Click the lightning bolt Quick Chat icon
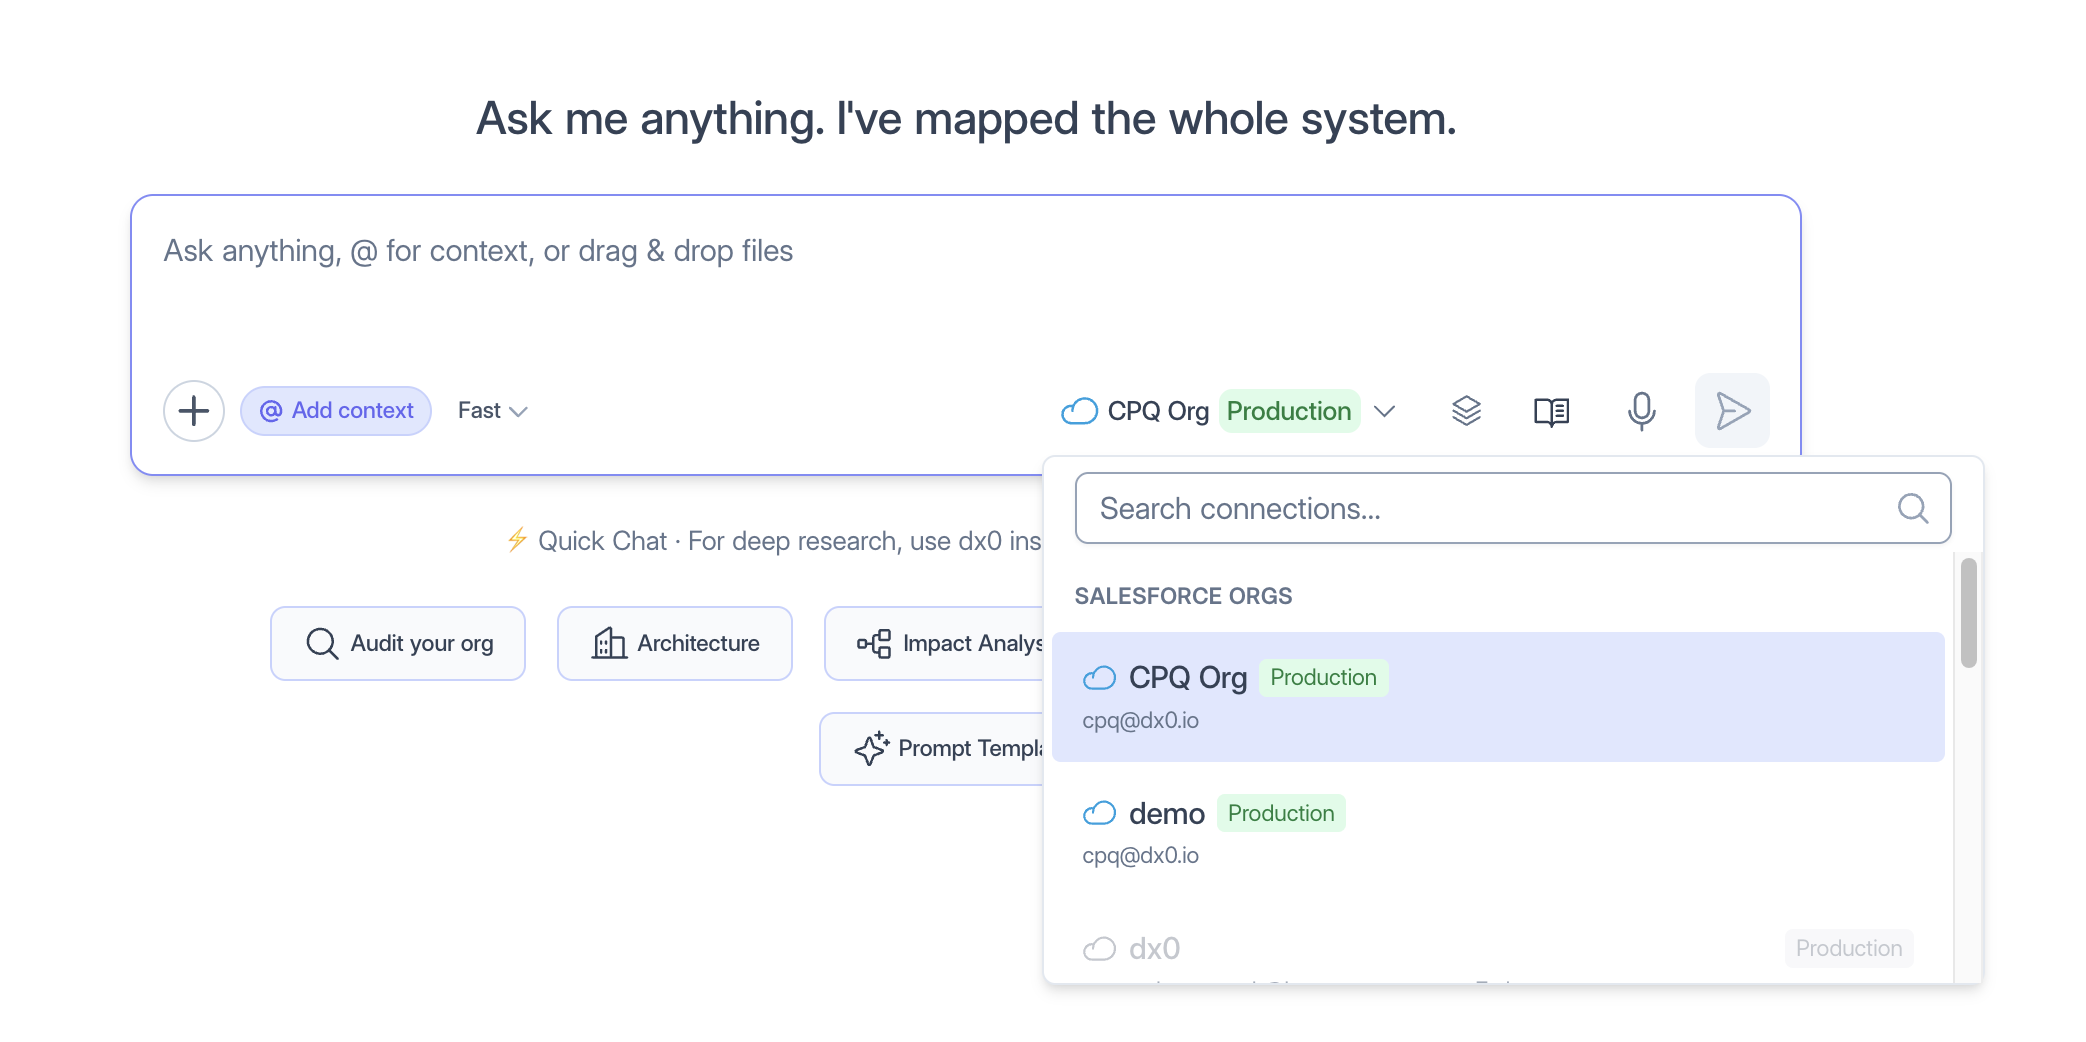This screenshot has height=1042, width=2086. (x=517, y=540)
